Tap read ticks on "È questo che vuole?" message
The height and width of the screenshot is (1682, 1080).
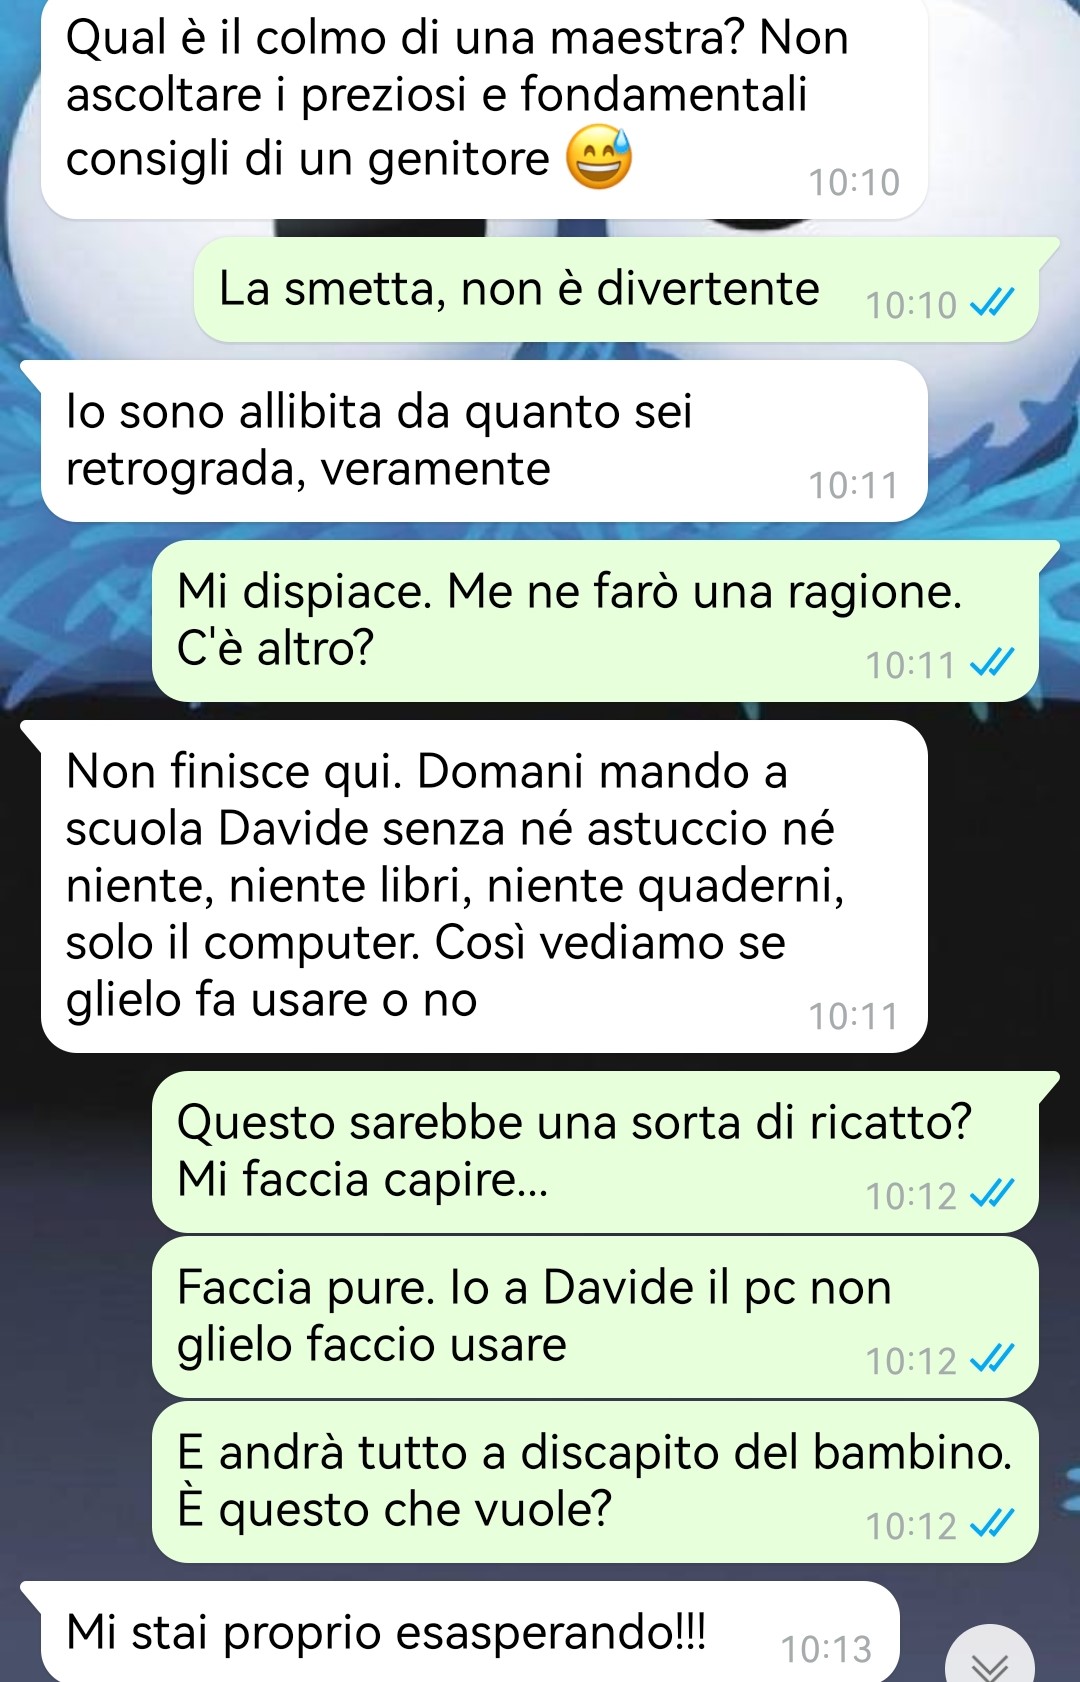(993, 1523)
